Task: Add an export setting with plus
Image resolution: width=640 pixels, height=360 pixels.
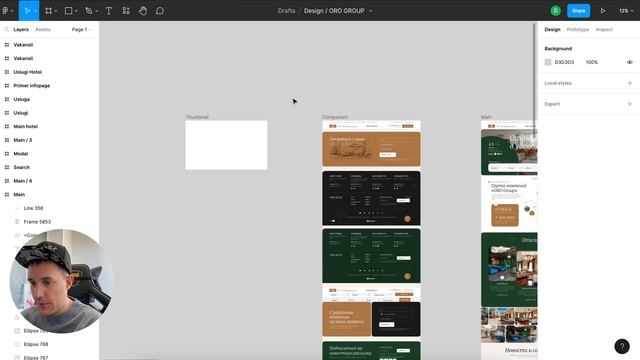Action: (629, 104)
